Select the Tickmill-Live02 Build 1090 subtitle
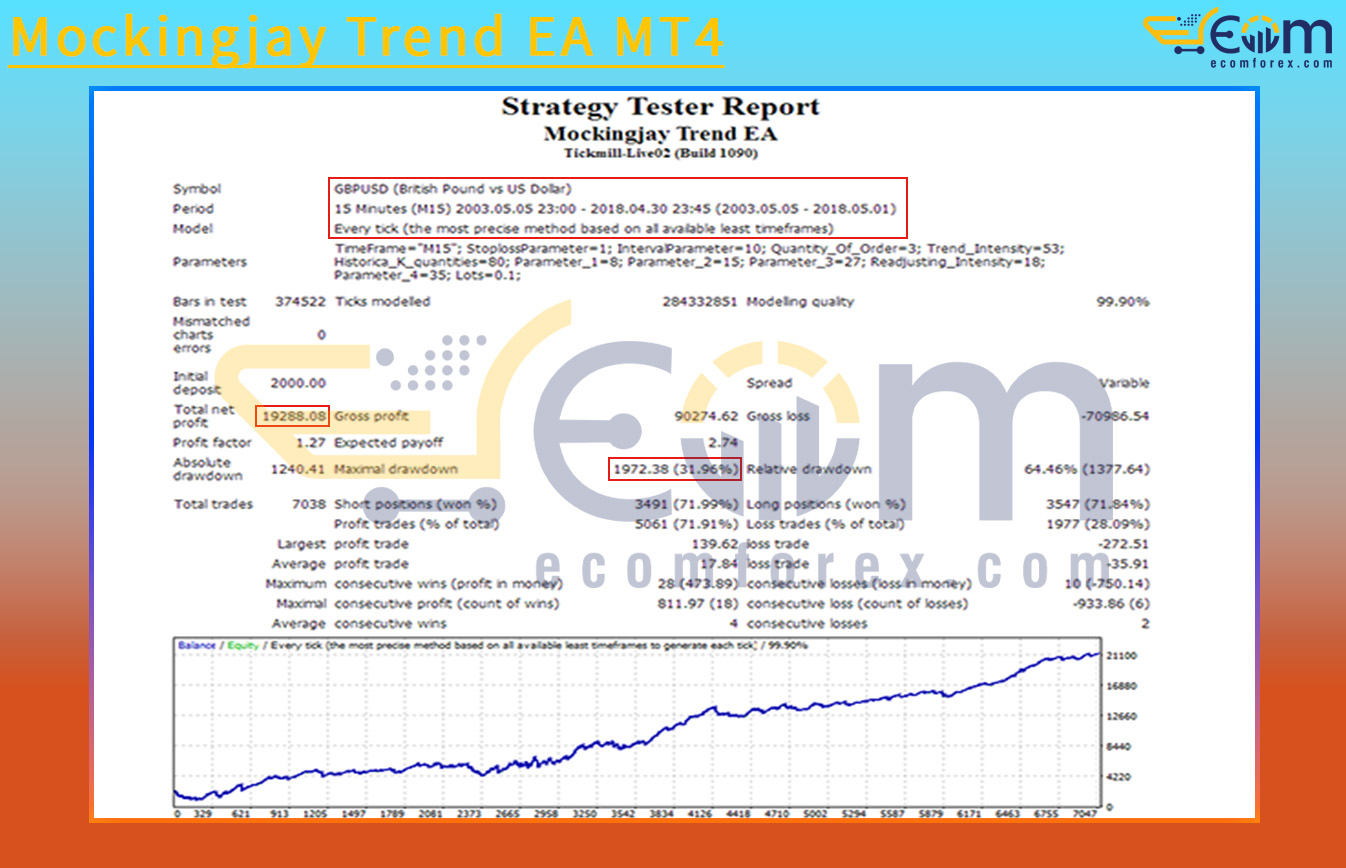1346x868 pixels. click(662, 153)
